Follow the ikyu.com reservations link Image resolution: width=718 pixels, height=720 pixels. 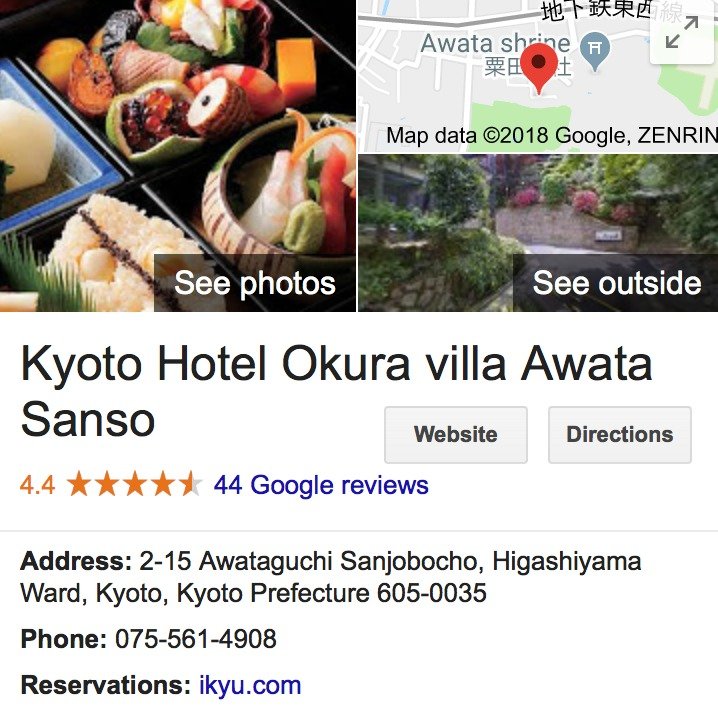pos(250,686)
